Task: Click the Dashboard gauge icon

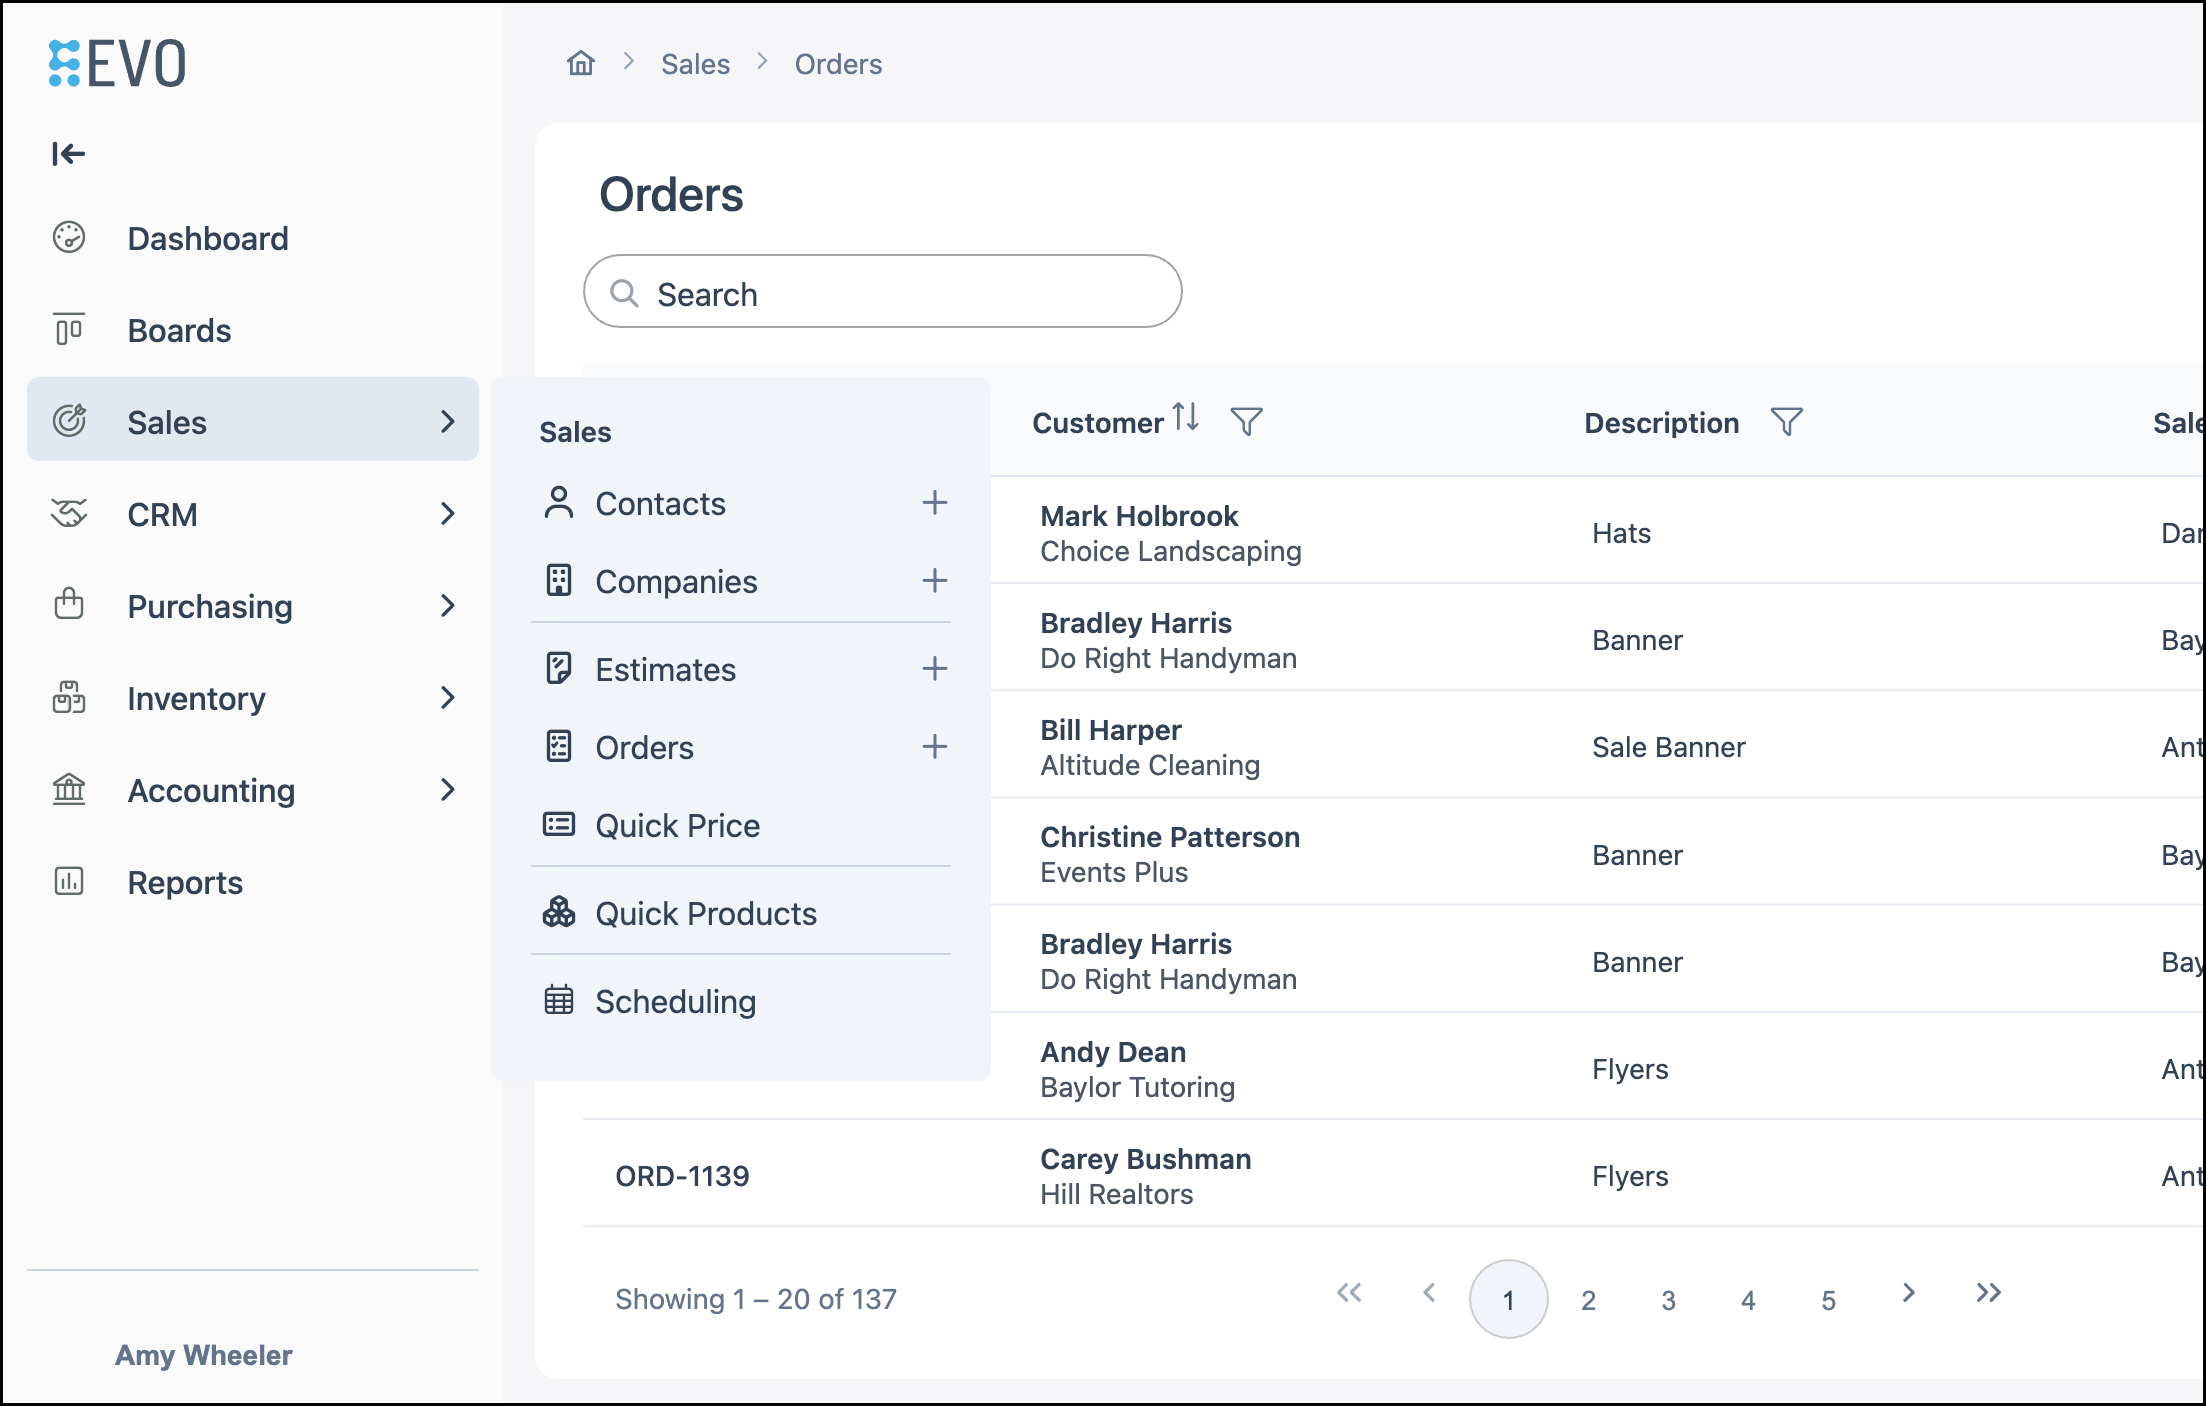Action: pyautogui.click(x=69, y=238)
